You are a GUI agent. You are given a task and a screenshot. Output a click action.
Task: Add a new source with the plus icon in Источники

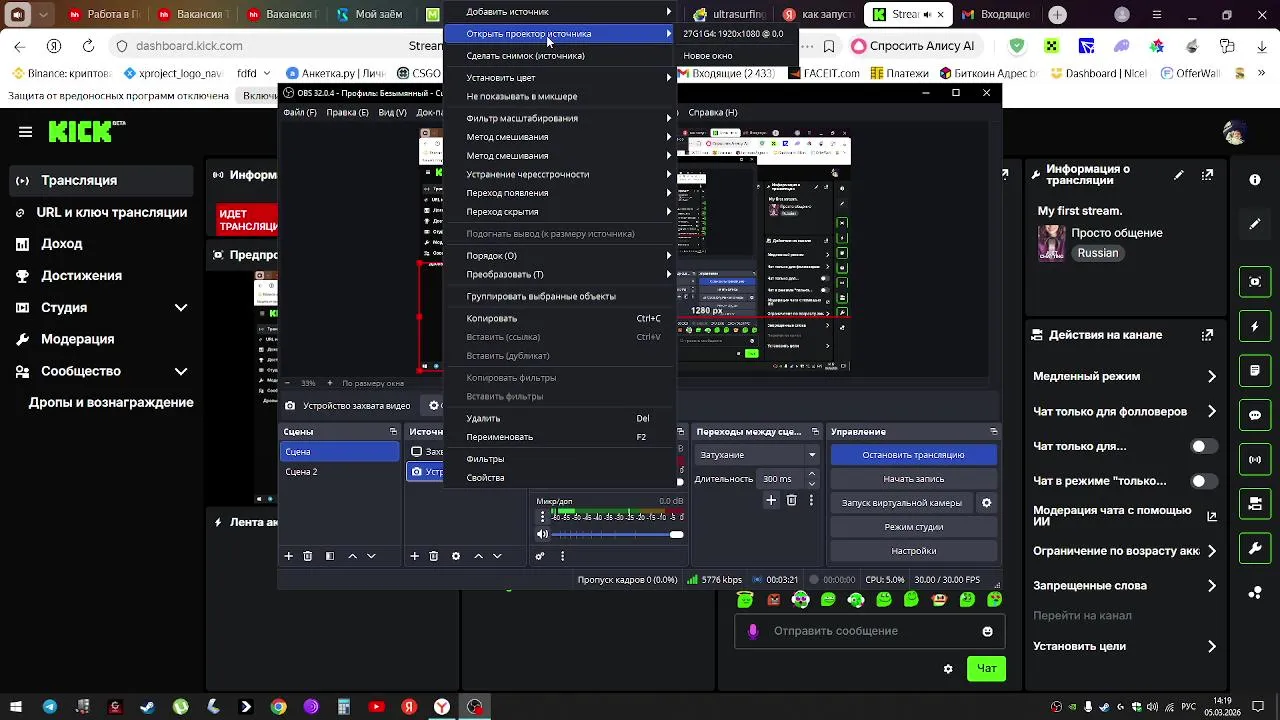pyautogui.click(x=415, y=556)
